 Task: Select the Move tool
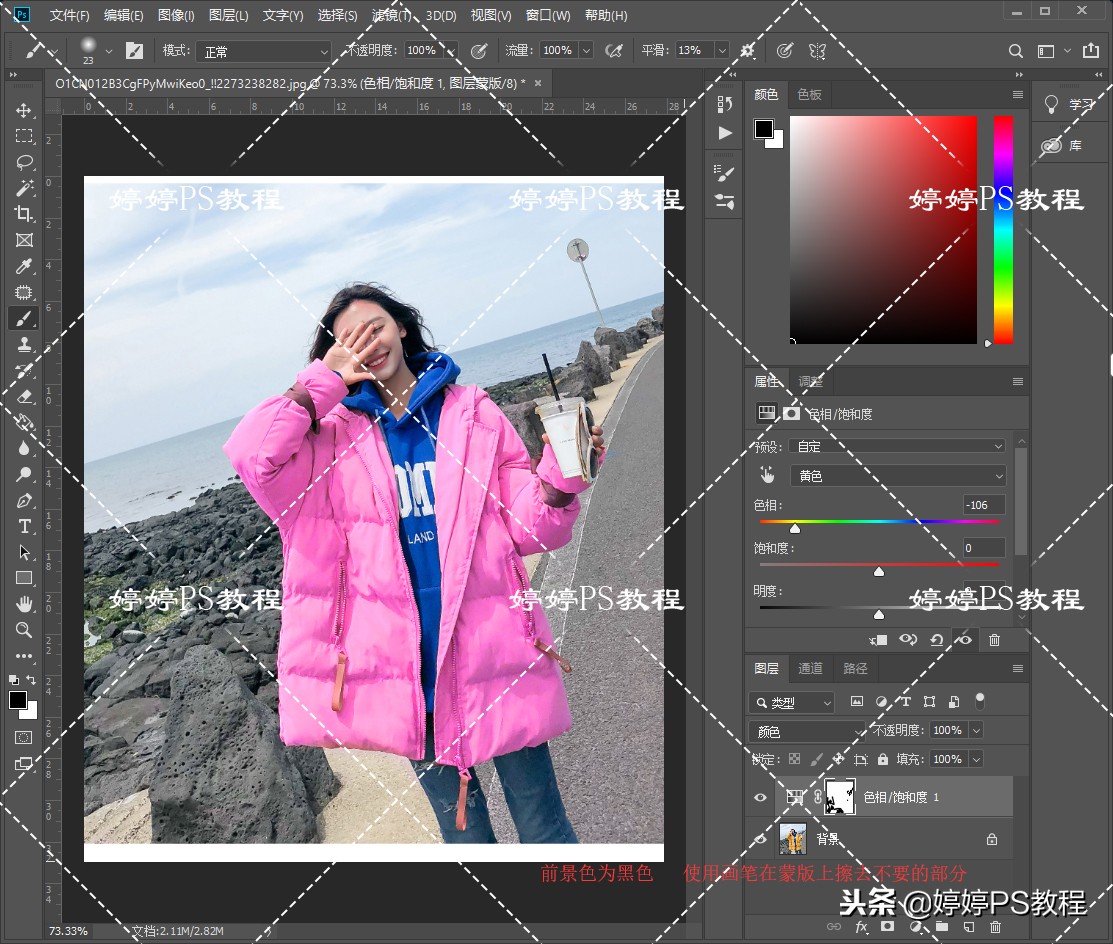click(24, 110)
